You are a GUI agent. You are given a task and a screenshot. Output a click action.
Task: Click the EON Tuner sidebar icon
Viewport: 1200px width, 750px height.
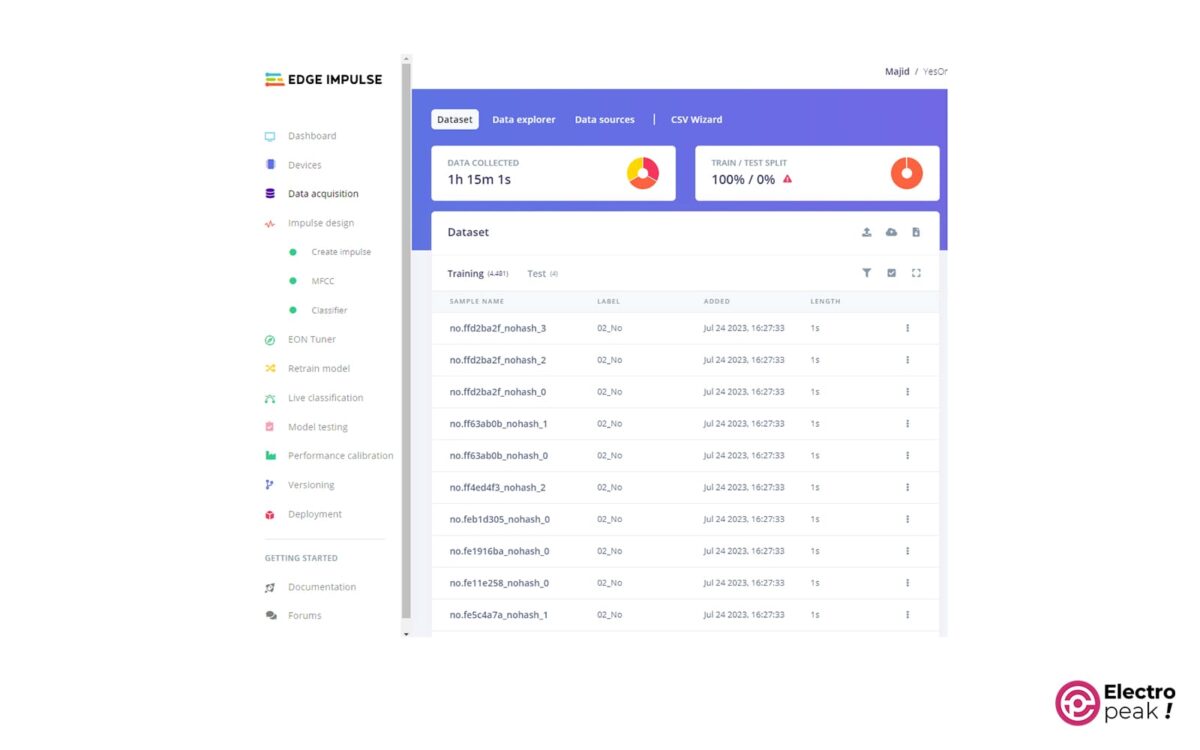(x=270, y=340)
